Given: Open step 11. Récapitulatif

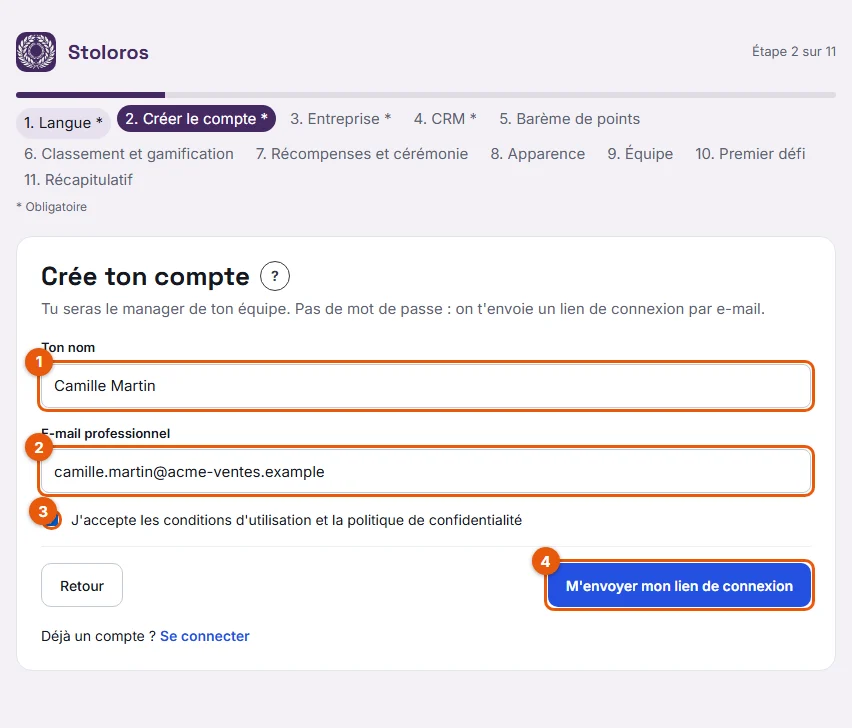Looking at the screenshot, I should (78, 180).
